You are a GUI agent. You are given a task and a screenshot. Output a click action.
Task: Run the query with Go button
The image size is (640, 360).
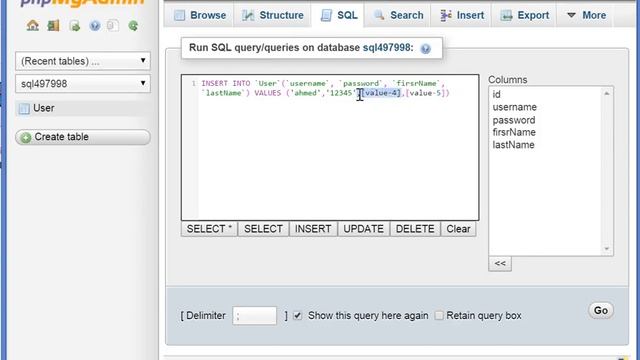pos(601,311)
